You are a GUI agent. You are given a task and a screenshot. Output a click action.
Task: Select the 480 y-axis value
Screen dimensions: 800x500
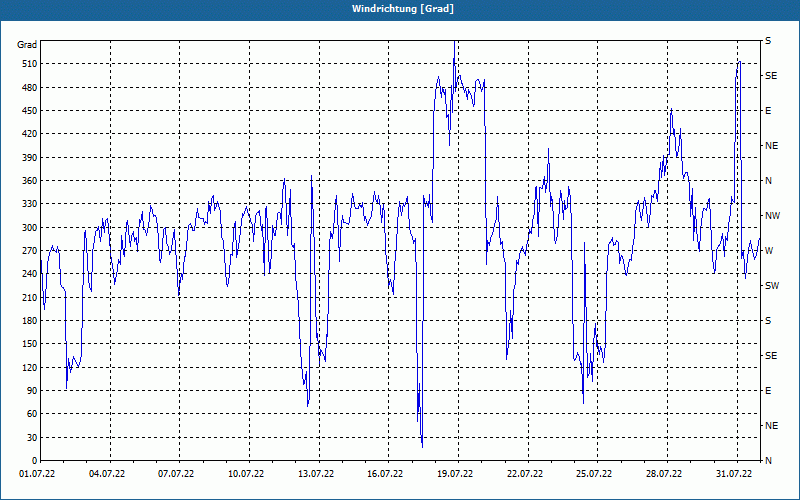(x=30, y=87)
